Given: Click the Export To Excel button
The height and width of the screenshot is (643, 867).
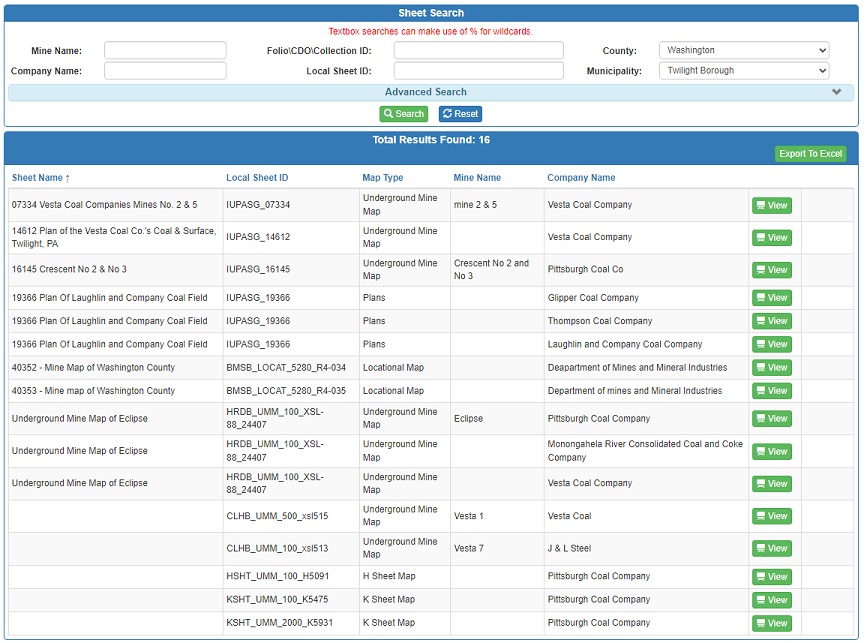Looking at the screenshot, I should coord(810,154).
